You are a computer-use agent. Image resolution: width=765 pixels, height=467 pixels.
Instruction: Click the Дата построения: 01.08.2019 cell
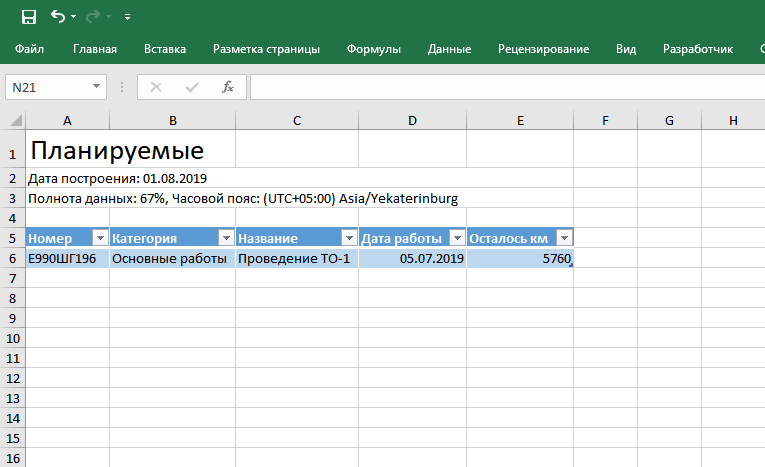click(300, 178)
